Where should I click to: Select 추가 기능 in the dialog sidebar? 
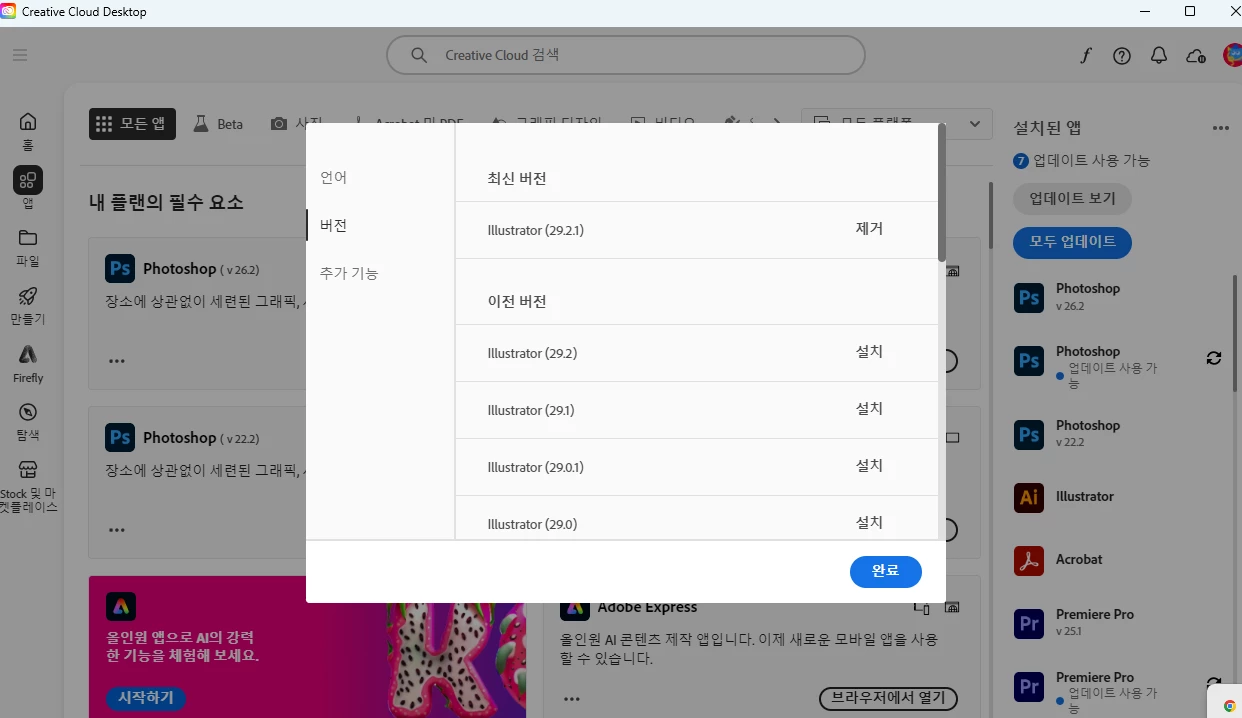click(x=349, y=273)
